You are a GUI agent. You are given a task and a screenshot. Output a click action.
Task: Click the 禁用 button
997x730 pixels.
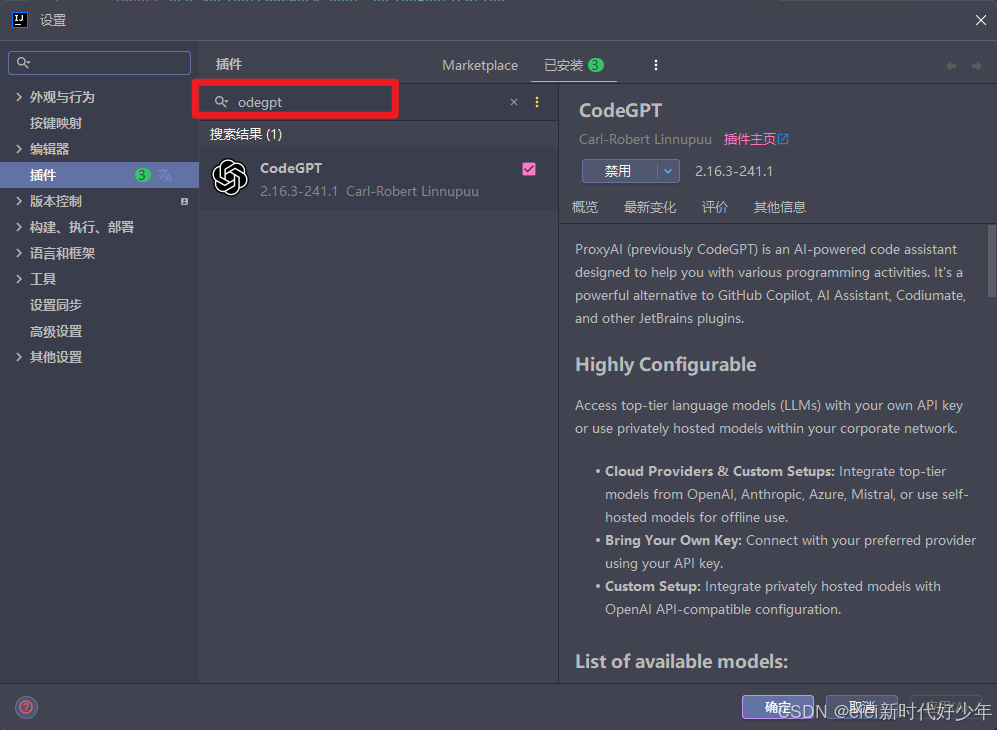pyautogui.click(x=619, y=171)
